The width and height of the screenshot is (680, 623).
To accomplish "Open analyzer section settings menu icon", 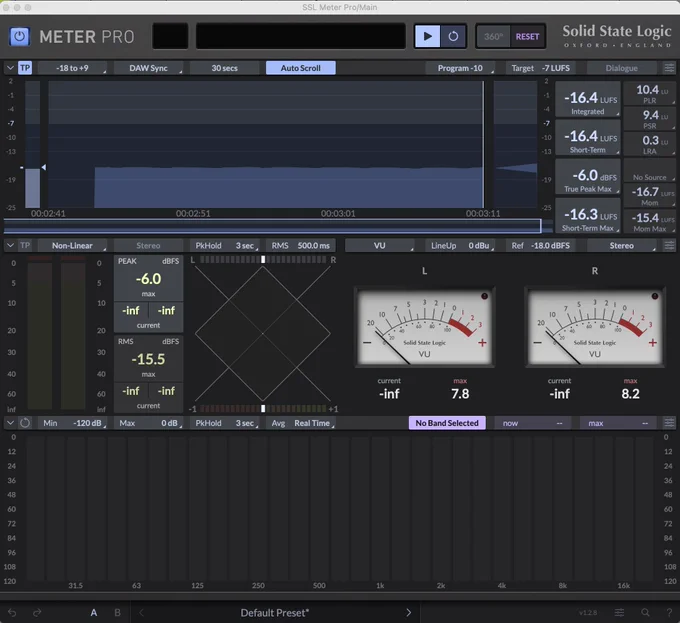I will pyautogui.click(x=669, y=423).
